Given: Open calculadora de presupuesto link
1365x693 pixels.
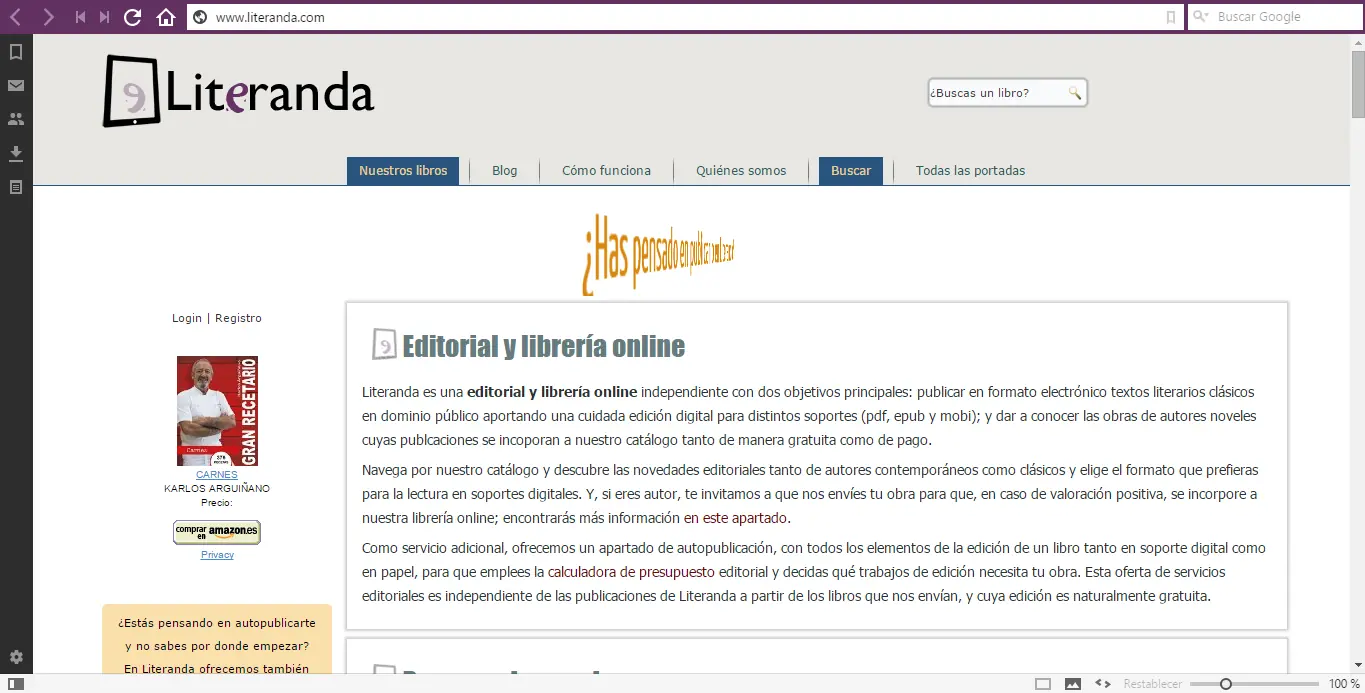Looking at the screenshot, I should coord(631,572).
